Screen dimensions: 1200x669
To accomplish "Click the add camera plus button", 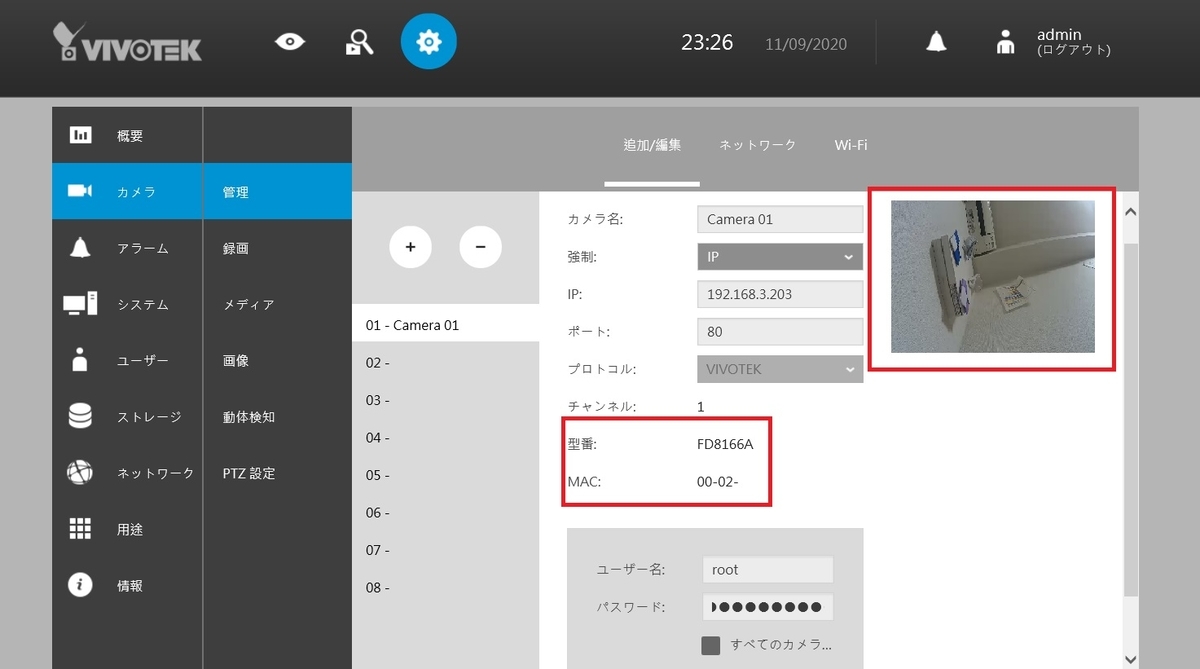I will click(x=410, y=246).
